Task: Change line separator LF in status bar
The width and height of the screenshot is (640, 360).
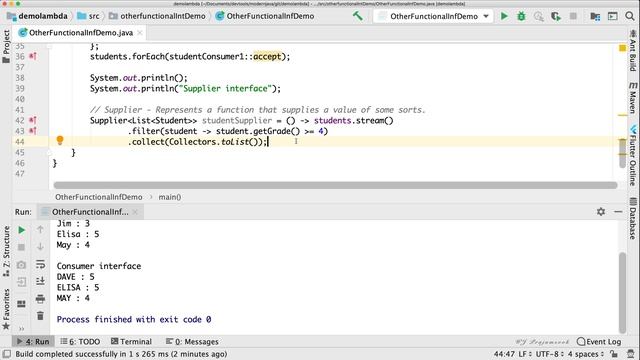Action: tap(525, 354)
